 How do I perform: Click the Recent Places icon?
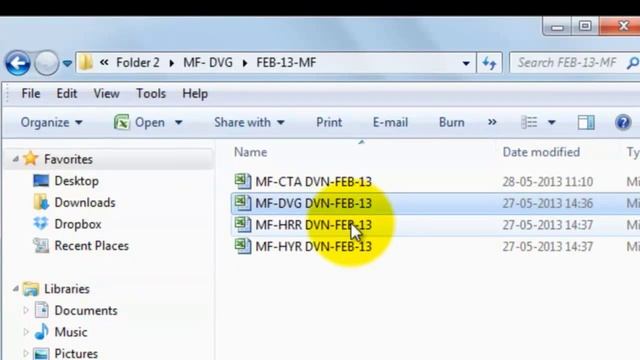[x=41, y=245]
